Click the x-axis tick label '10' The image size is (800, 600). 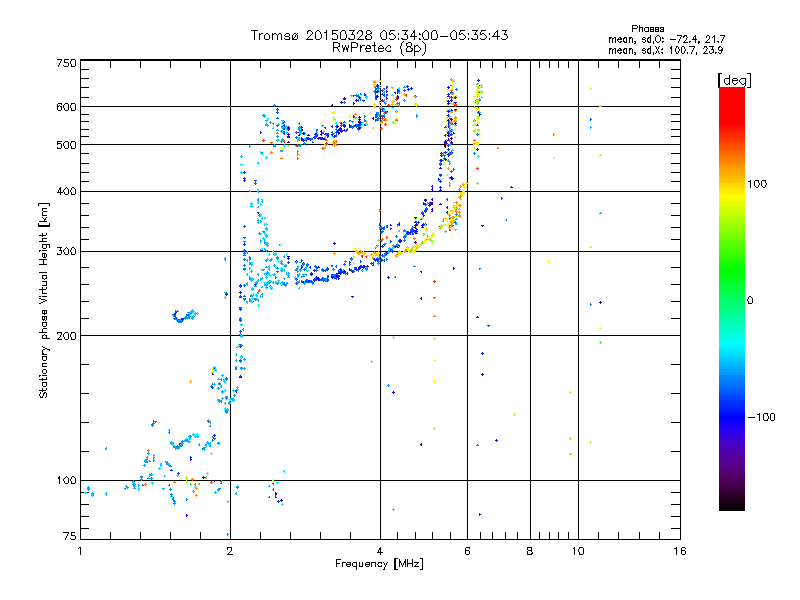(x=578, y=551)
